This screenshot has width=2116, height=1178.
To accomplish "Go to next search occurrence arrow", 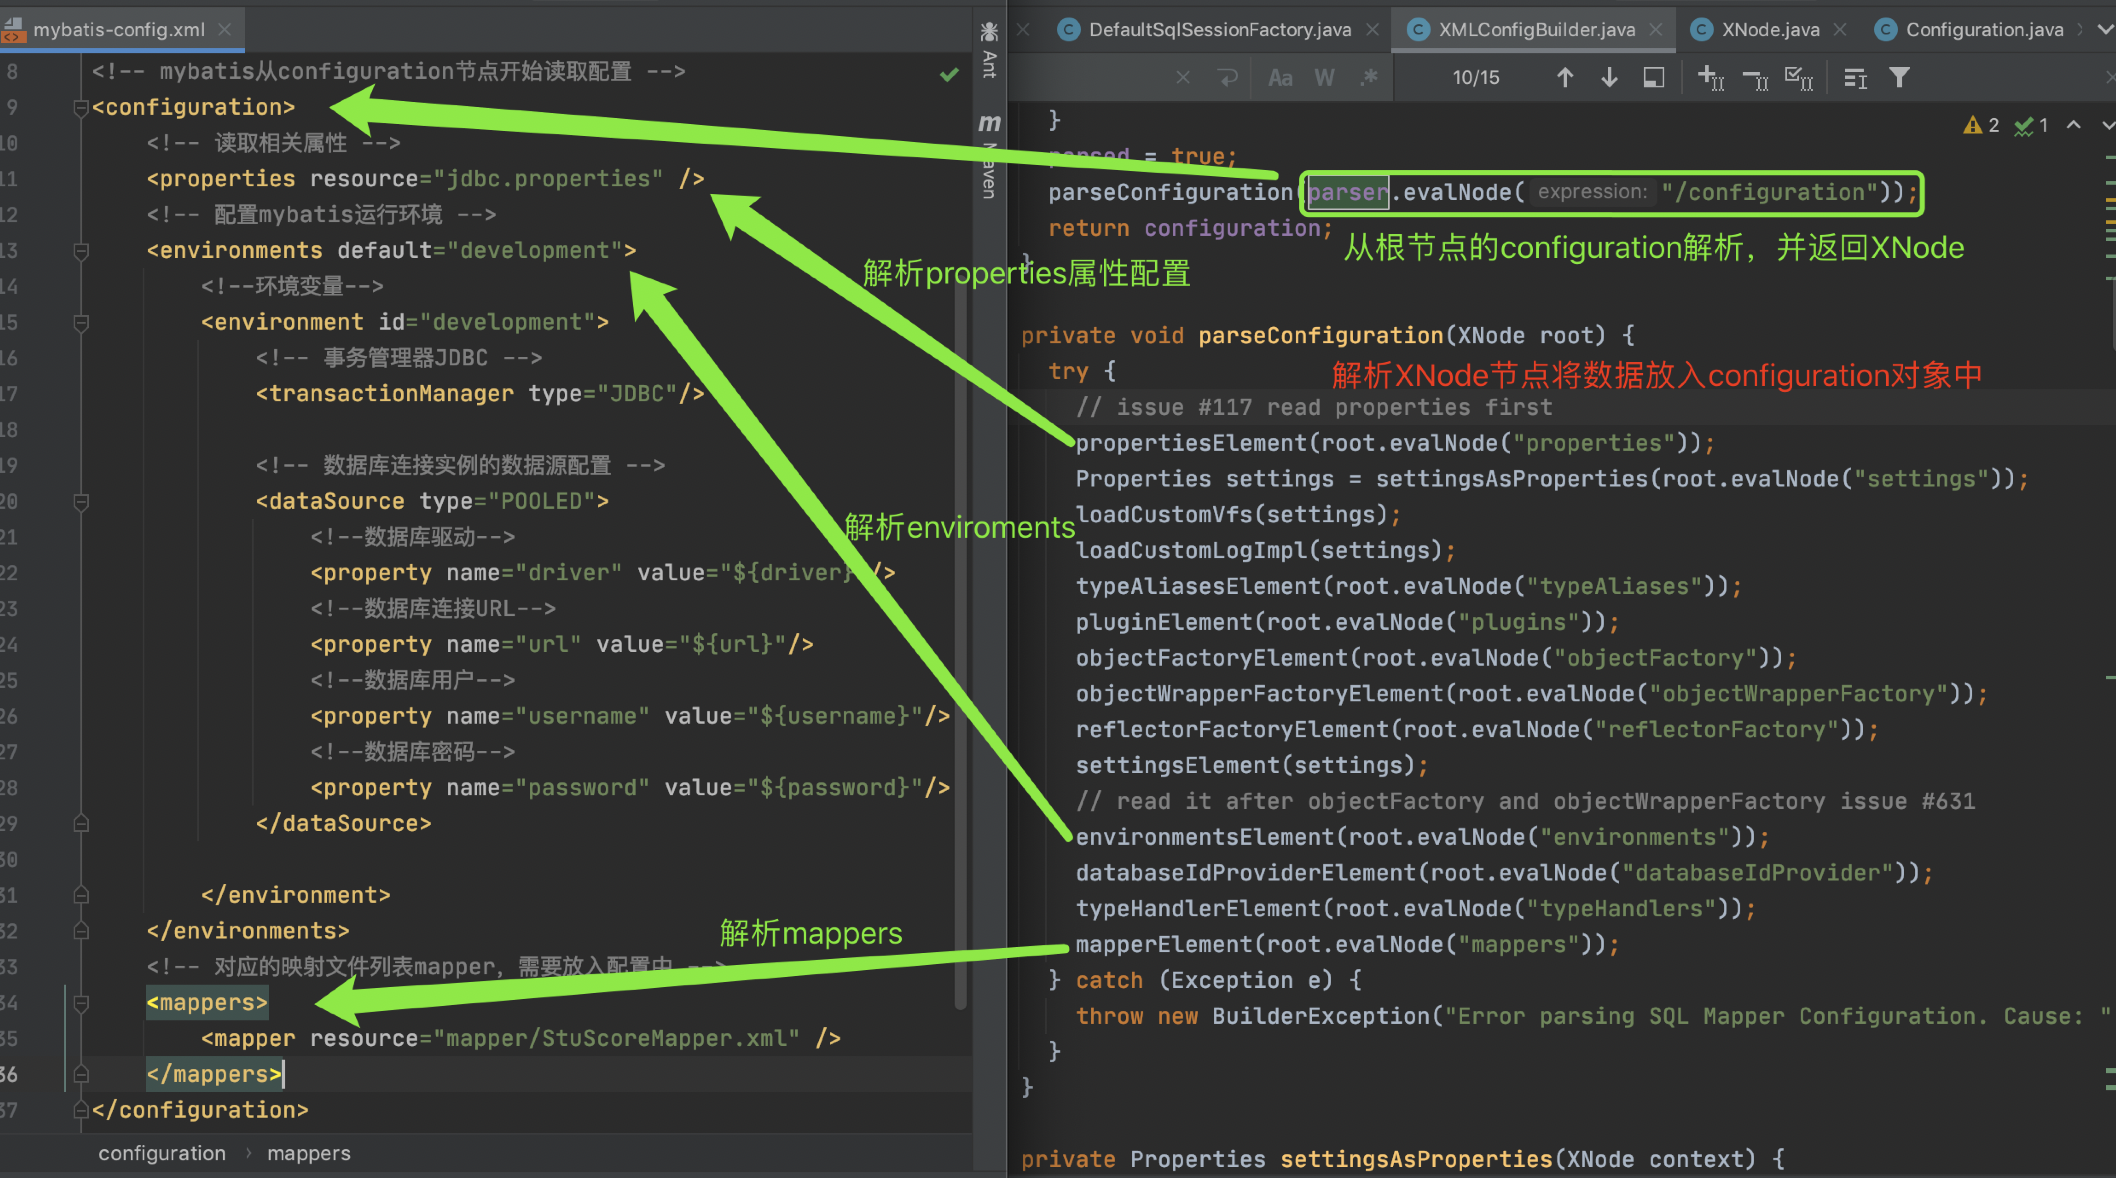I will pyautogui.click(x=1609, y=78).
